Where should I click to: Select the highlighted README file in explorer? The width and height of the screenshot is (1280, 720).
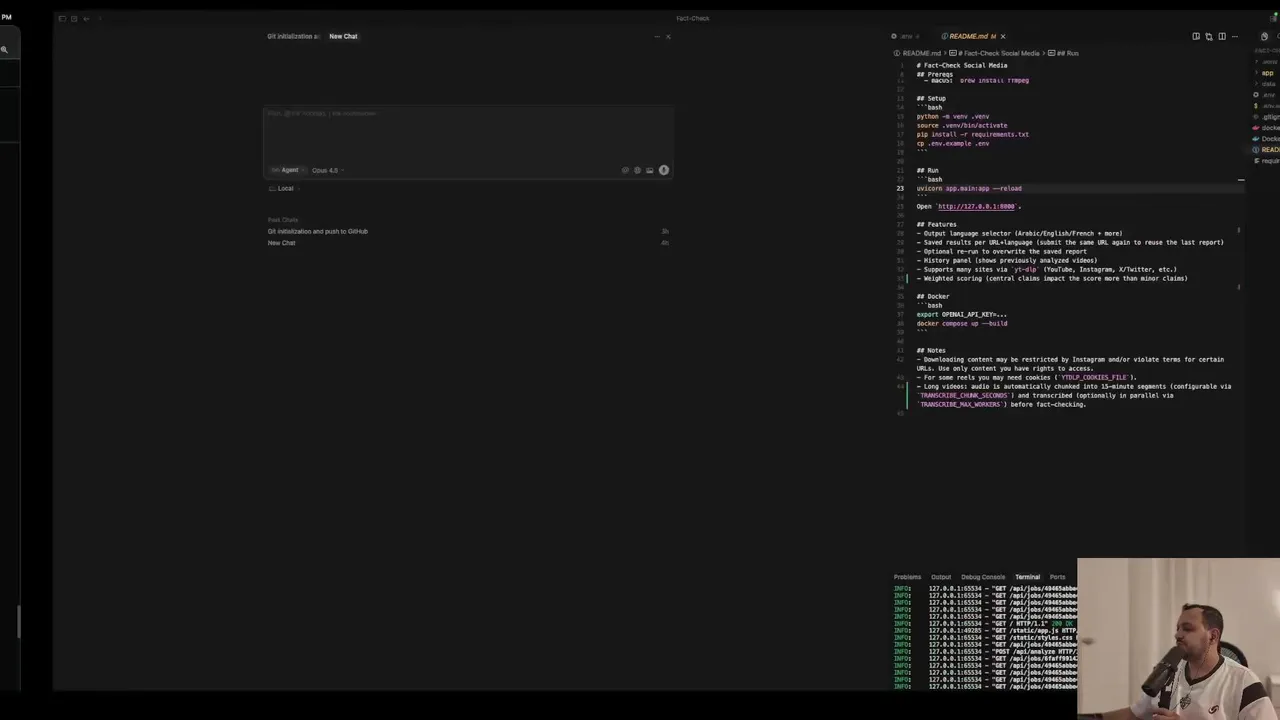(1267, 150)
